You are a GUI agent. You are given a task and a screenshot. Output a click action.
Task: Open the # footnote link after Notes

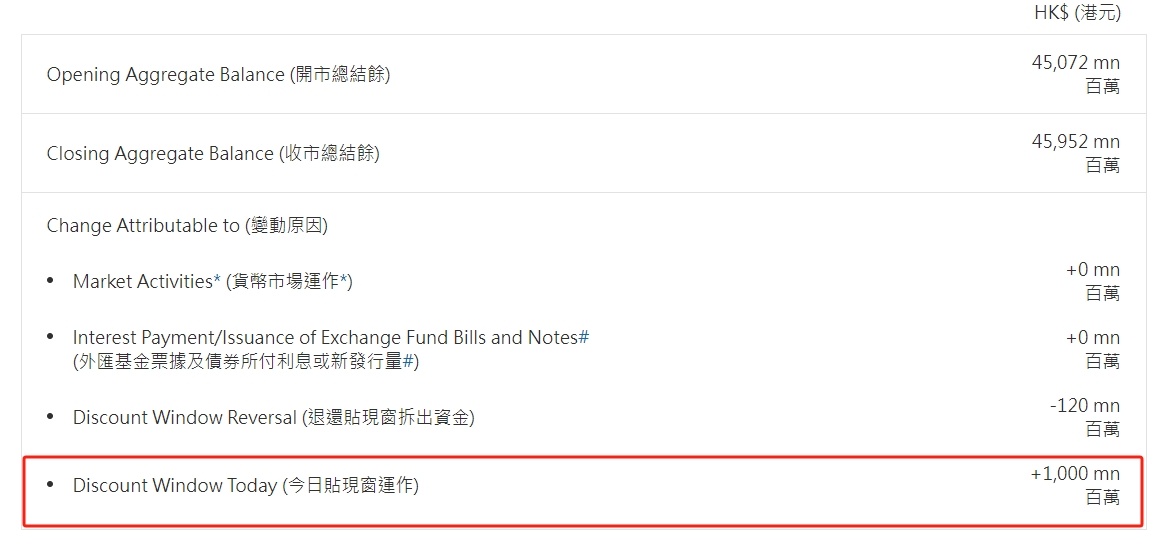tap(584, 338)
